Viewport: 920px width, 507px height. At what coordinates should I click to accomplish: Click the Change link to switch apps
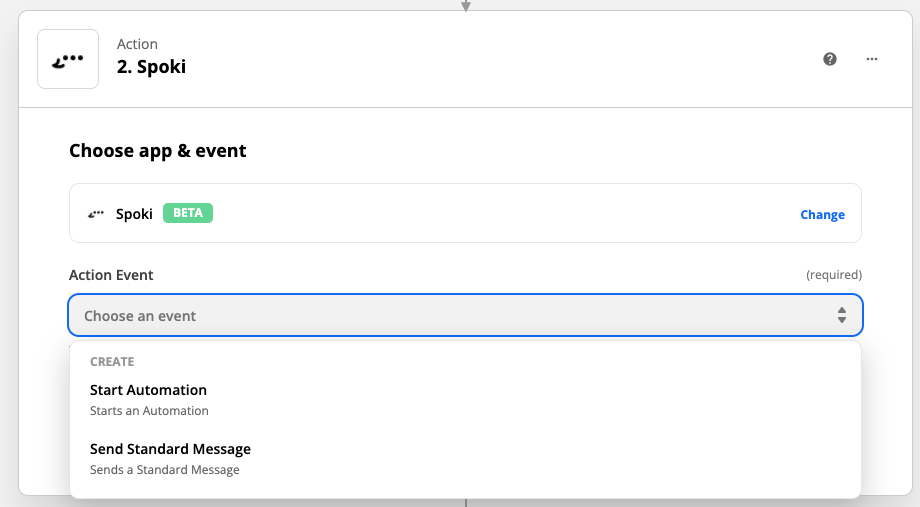click(822, 214)
